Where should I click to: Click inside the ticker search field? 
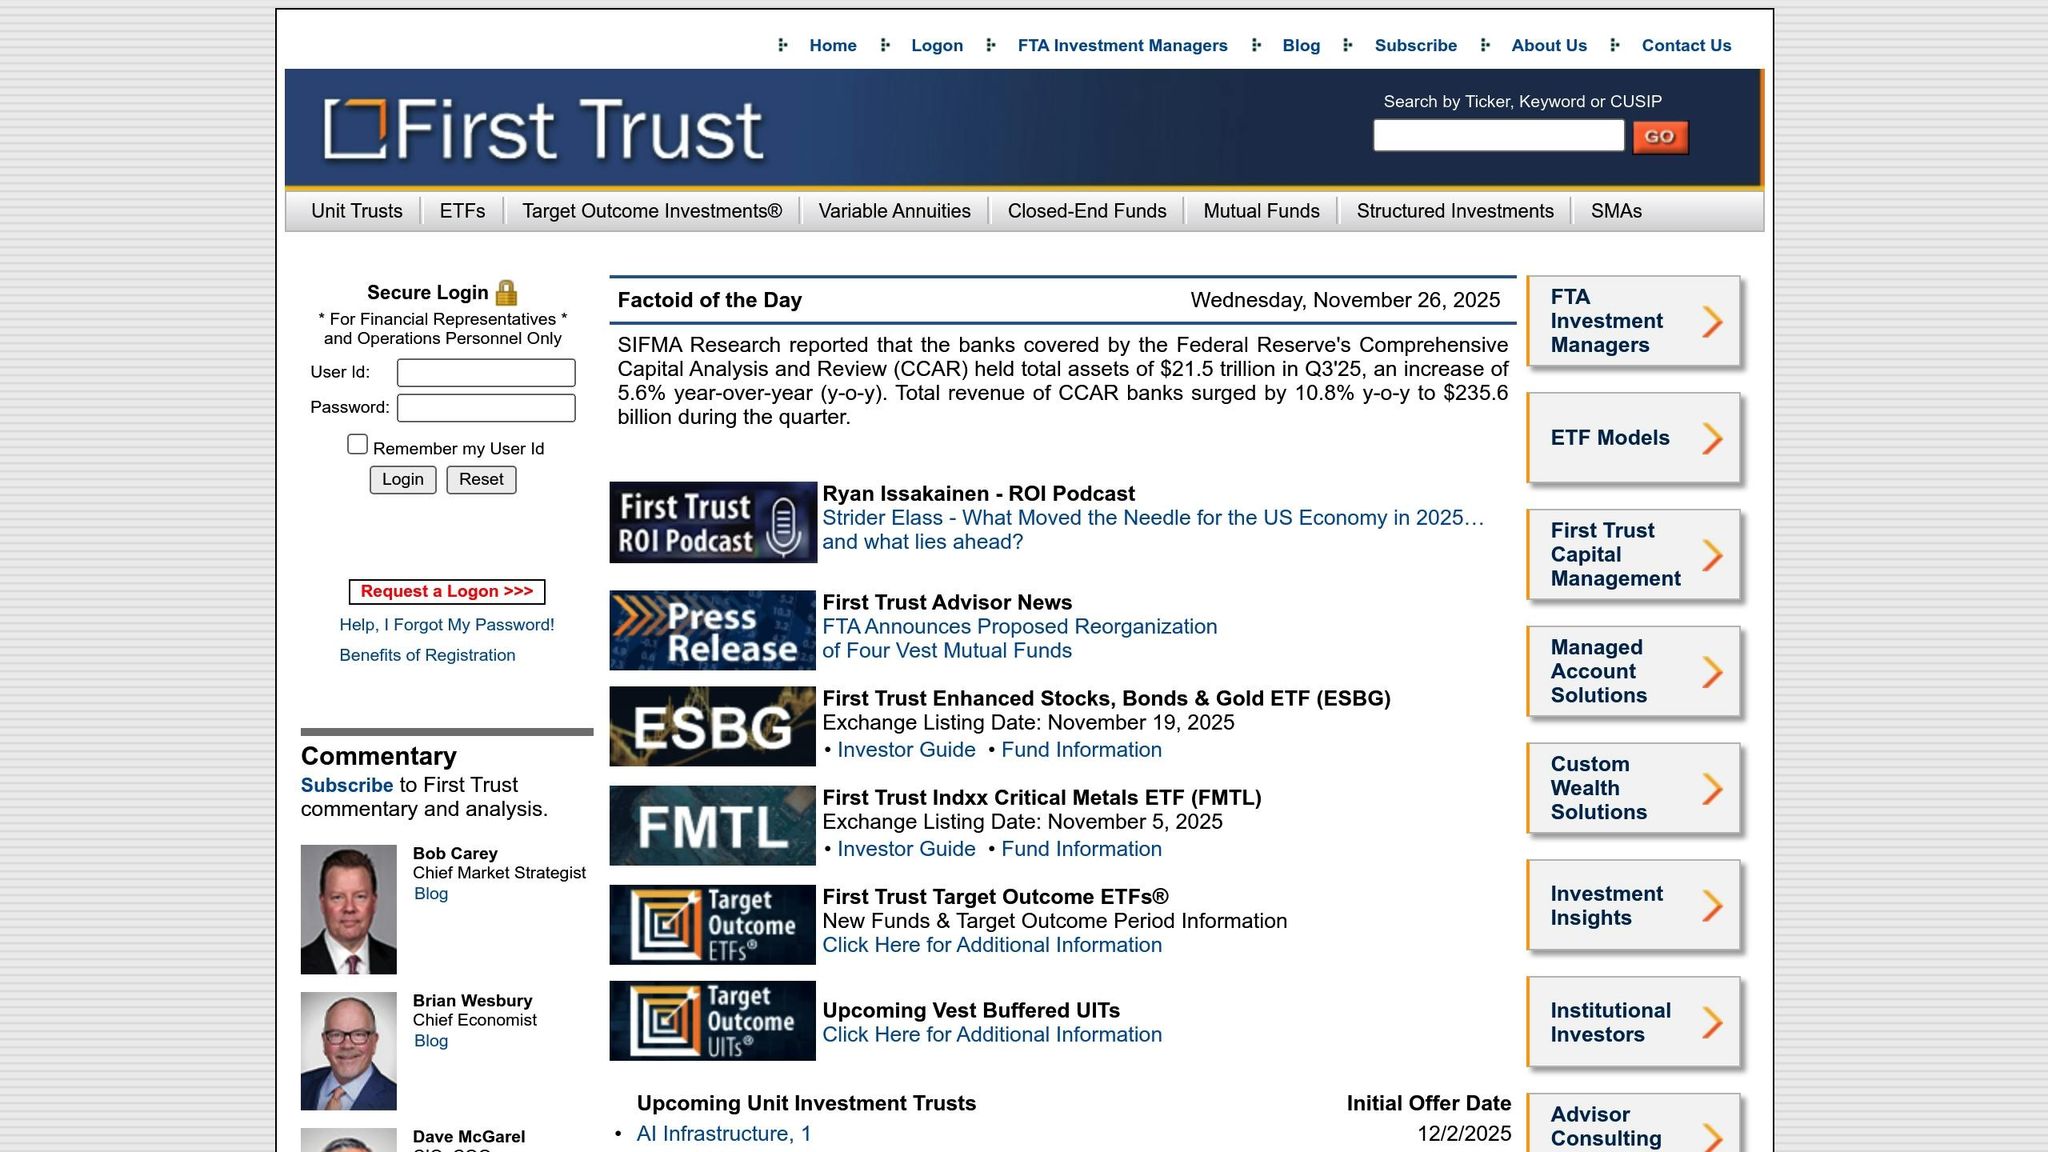tap(1498, 135)
